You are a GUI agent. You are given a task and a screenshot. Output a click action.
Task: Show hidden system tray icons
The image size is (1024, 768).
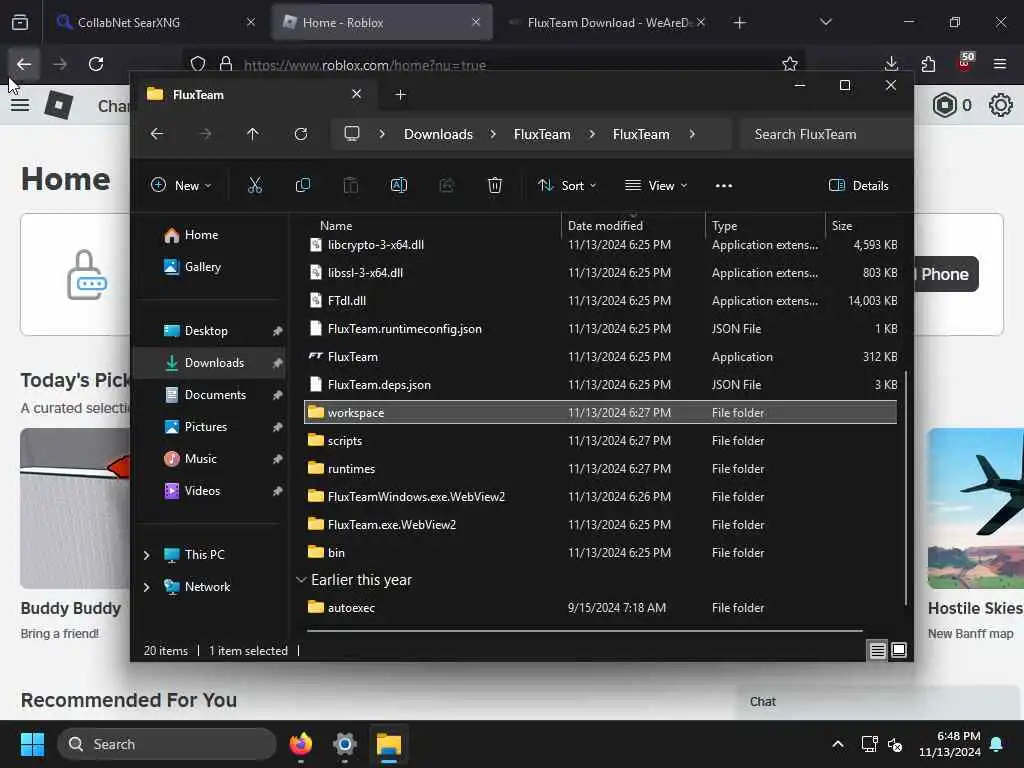(x=838, y=744)
